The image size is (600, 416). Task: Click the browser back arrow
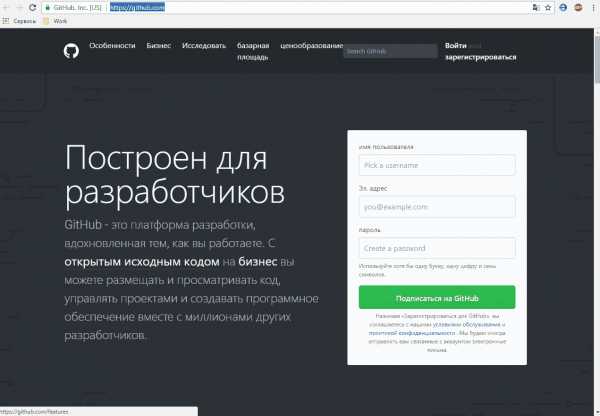point(6,6)
